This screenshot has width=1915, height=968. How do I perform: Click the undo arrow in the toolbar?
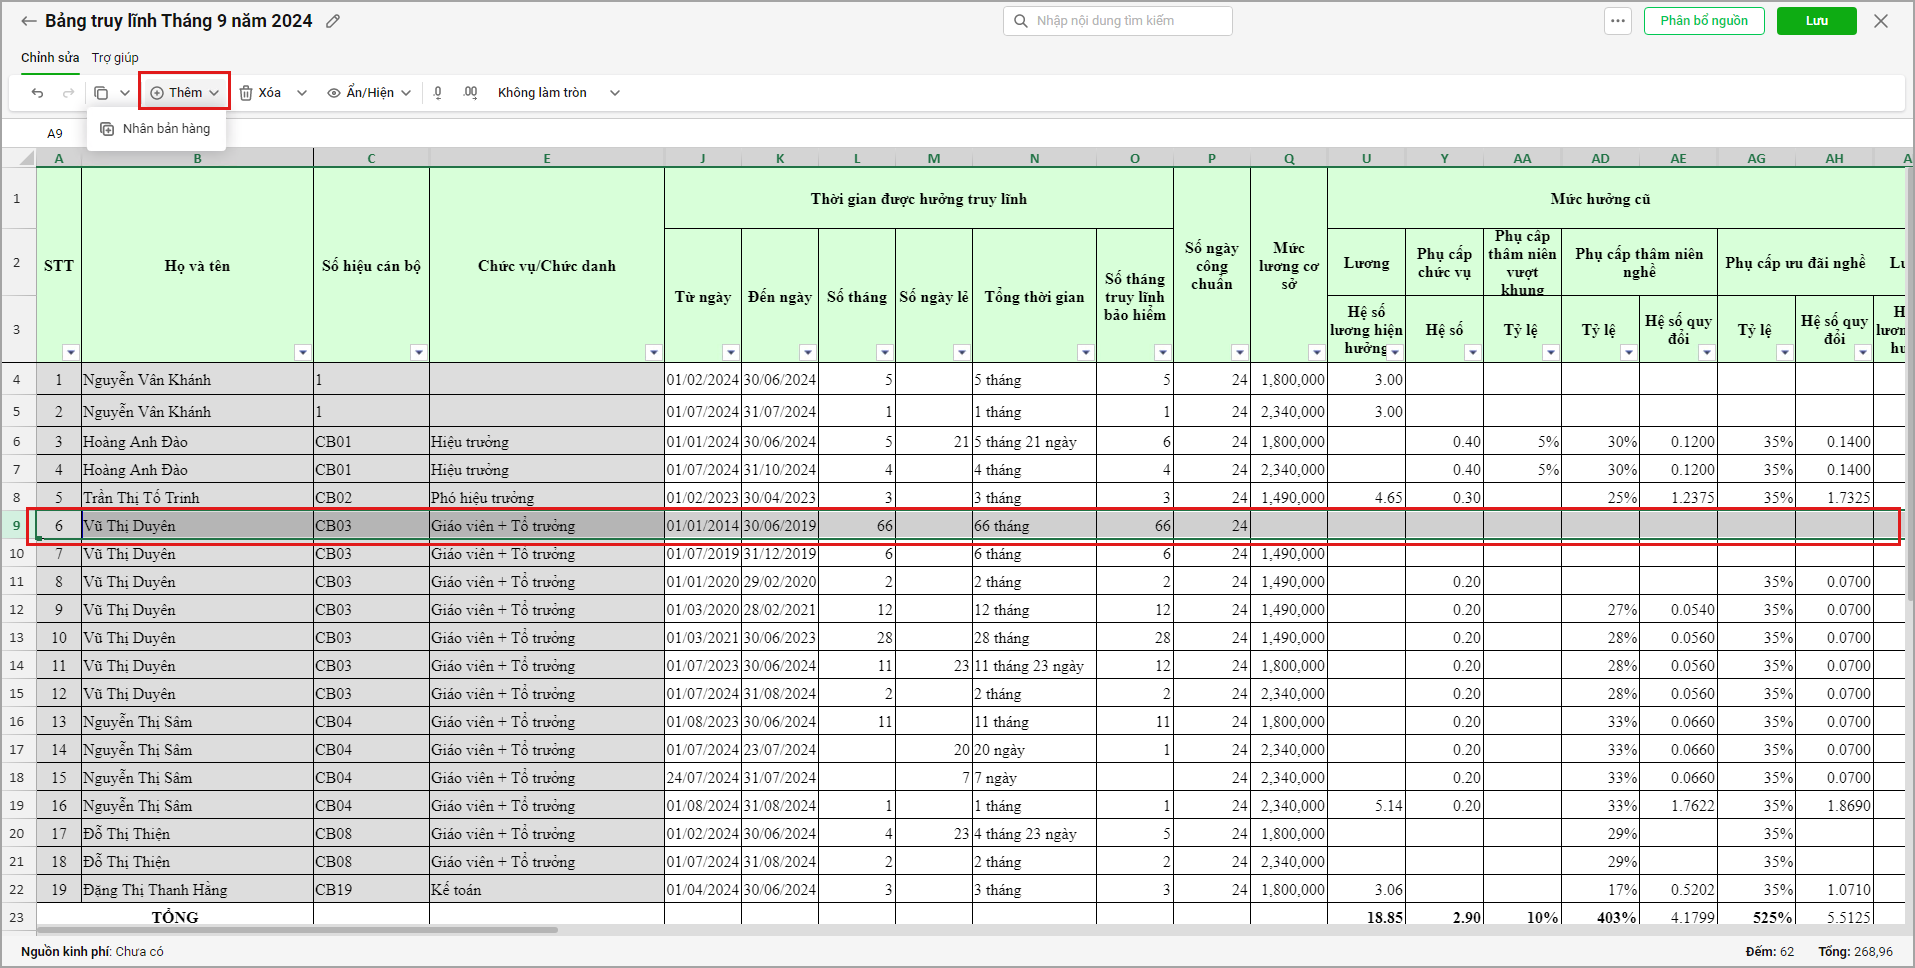[x=38, y=93]
